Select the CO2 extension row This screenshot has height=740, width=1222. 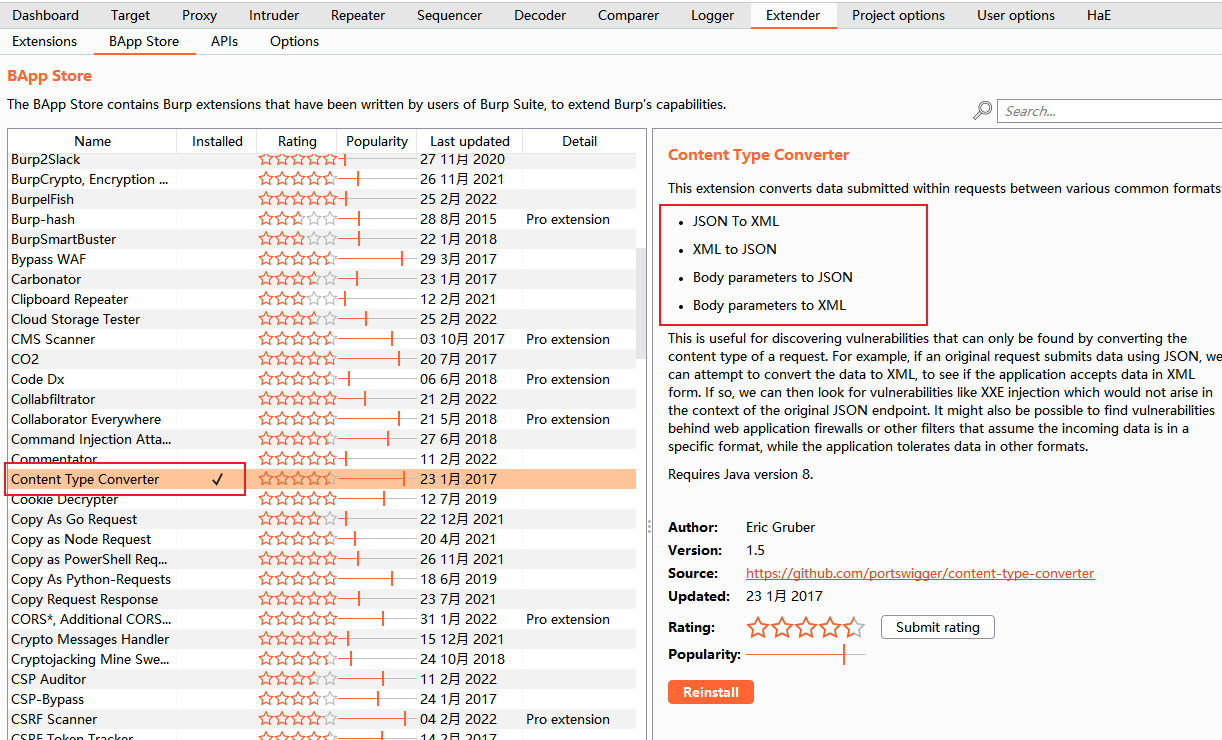pyautogui.click(x=322, y=359)
